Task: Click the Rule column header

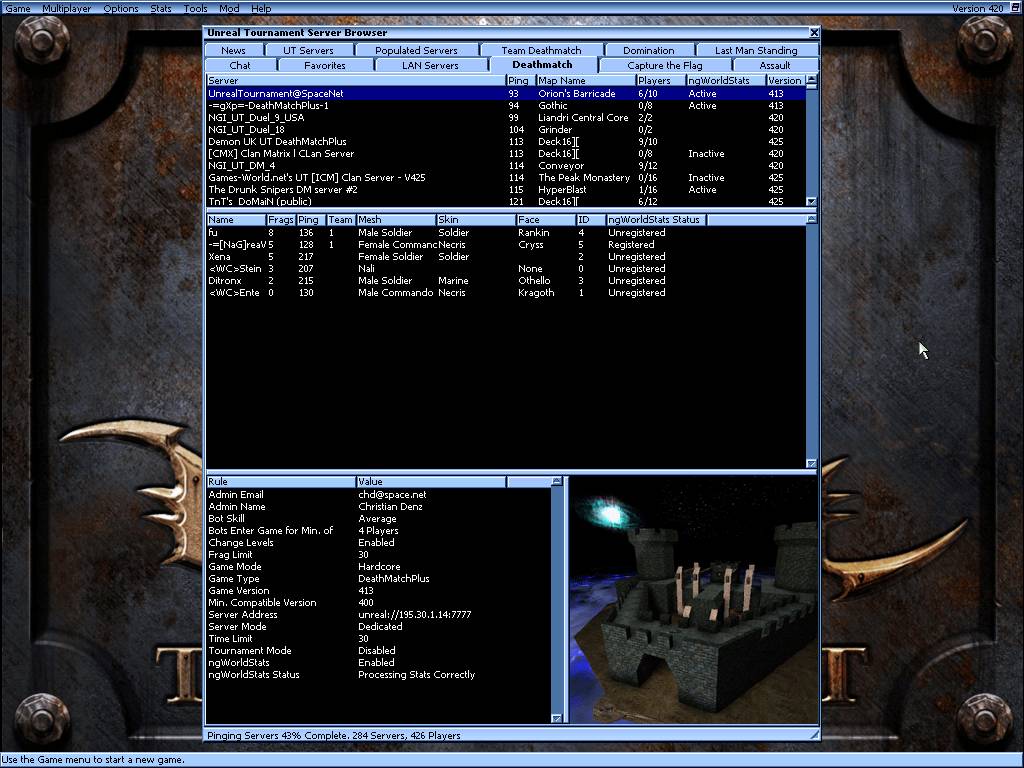Action: click(x=281, y=481)
